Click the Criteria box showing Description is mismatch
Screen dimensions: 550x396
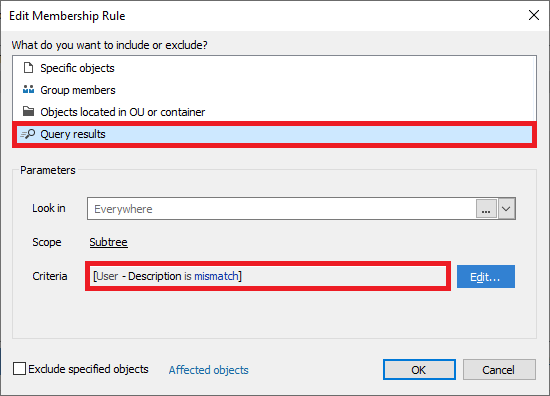coord(268,276)
